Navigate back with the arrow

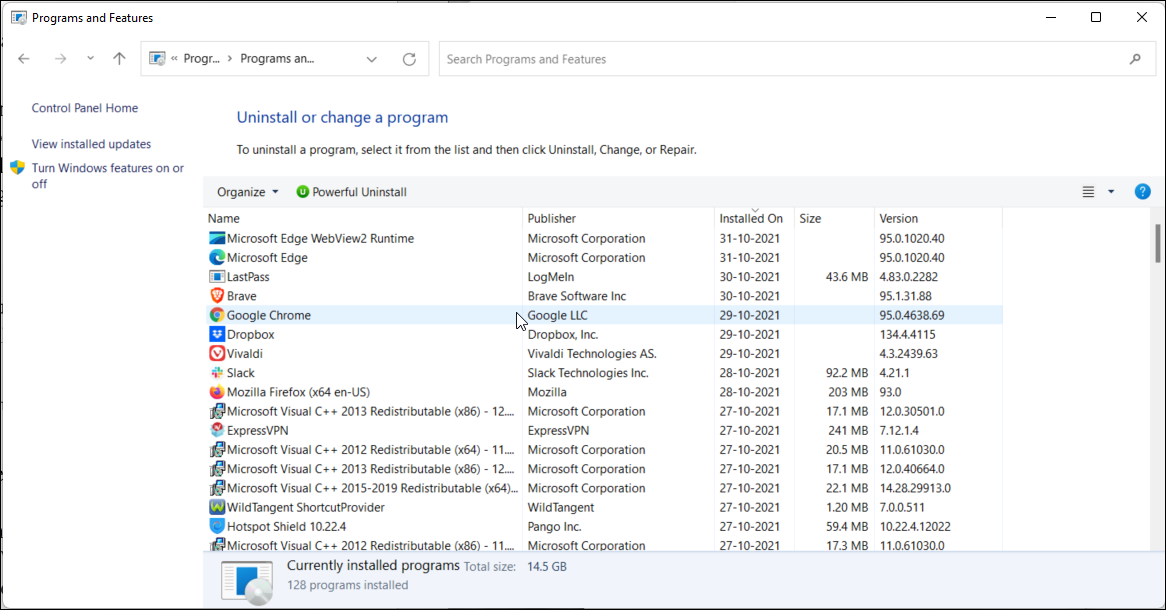click(24, 58)
